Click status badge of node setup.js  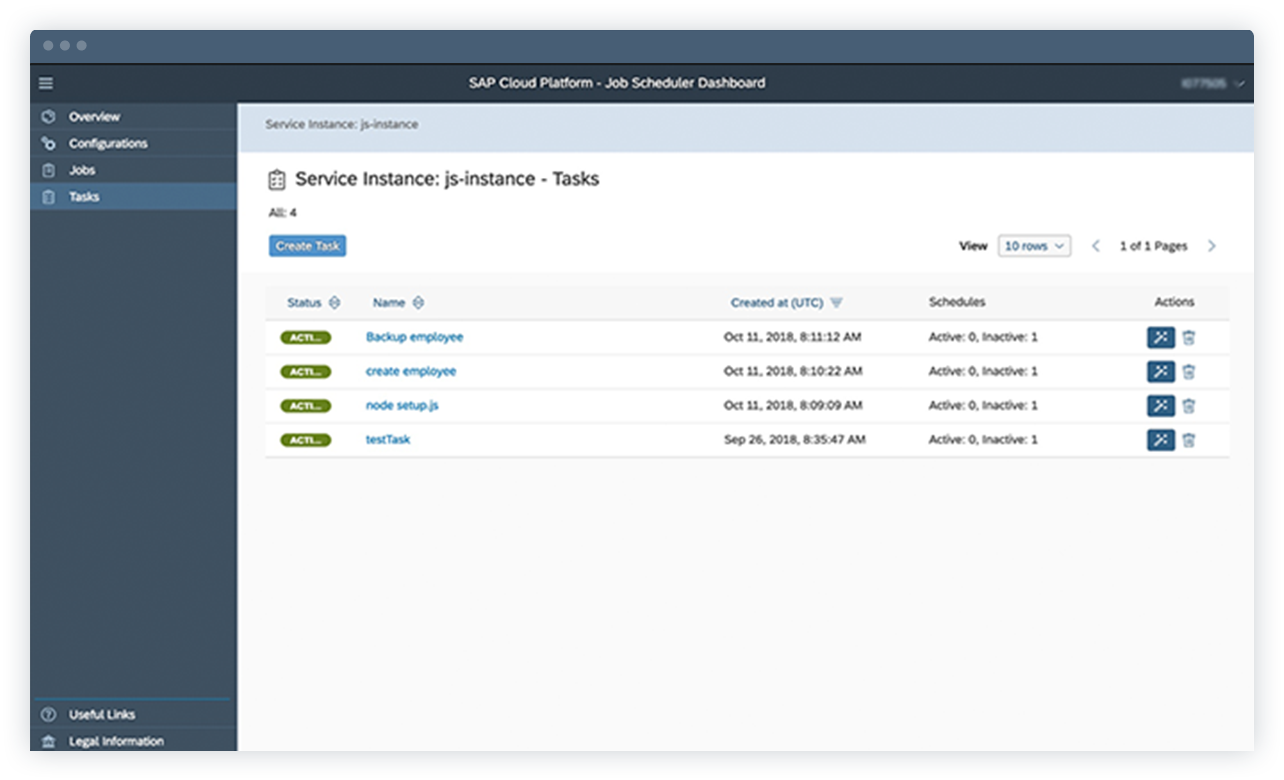point(305,405)
